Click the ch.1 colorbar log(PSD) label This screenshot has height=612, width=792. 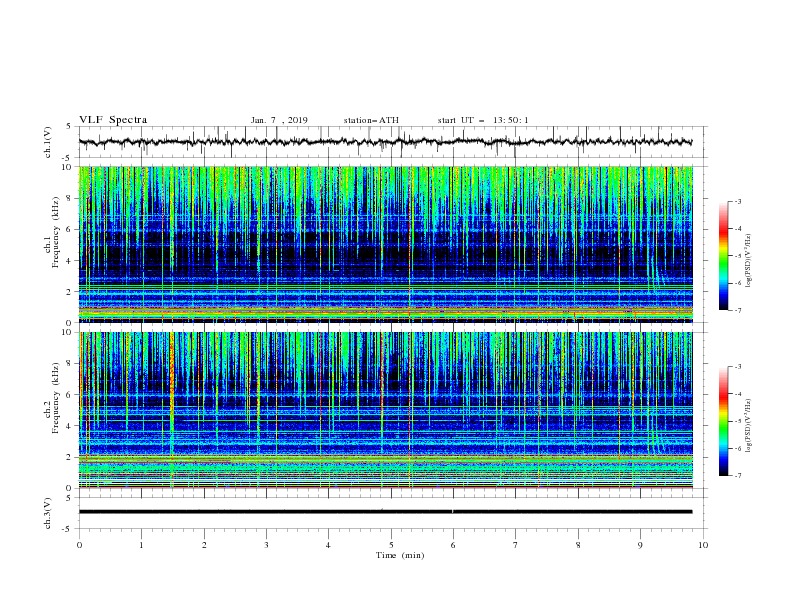(748, 261)
